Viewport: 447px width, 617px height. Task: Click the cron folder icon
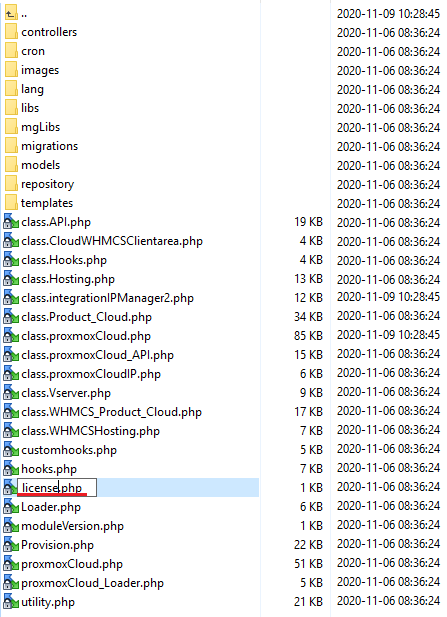pyautogui.click(x=11, y=51)
